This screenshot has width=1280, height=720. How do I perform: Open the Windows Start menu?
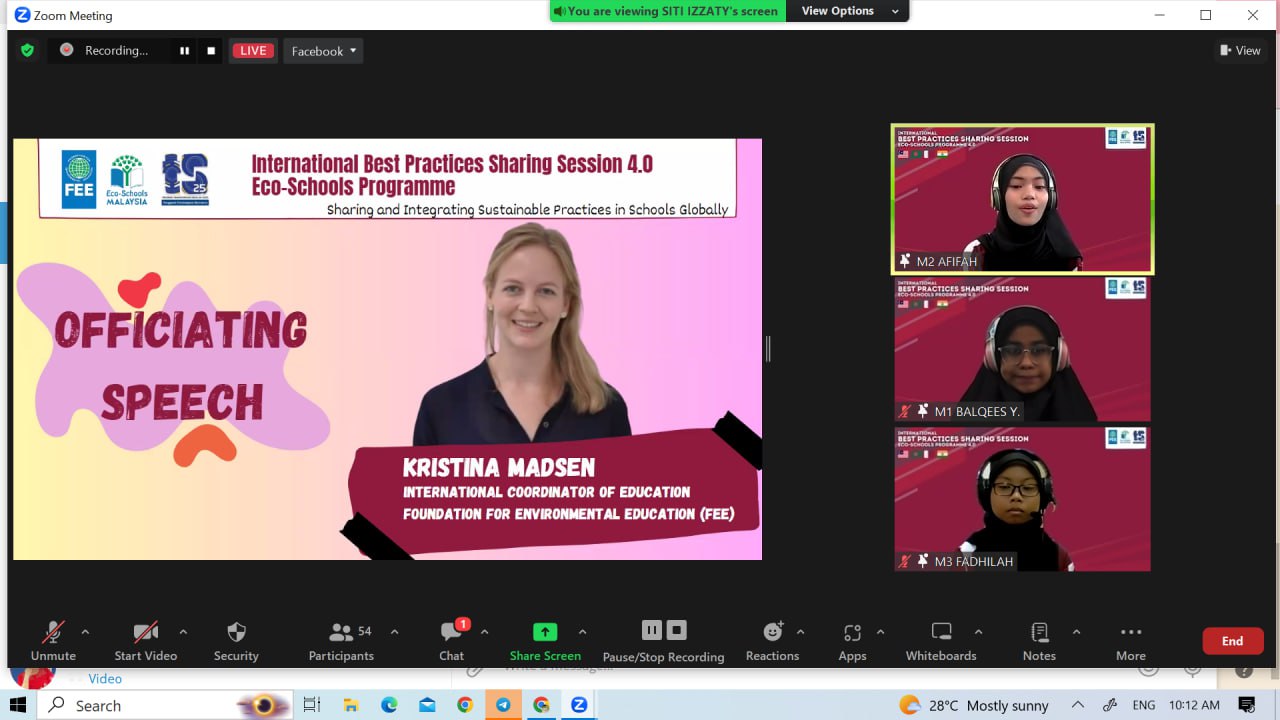click(x=19, y=705)
